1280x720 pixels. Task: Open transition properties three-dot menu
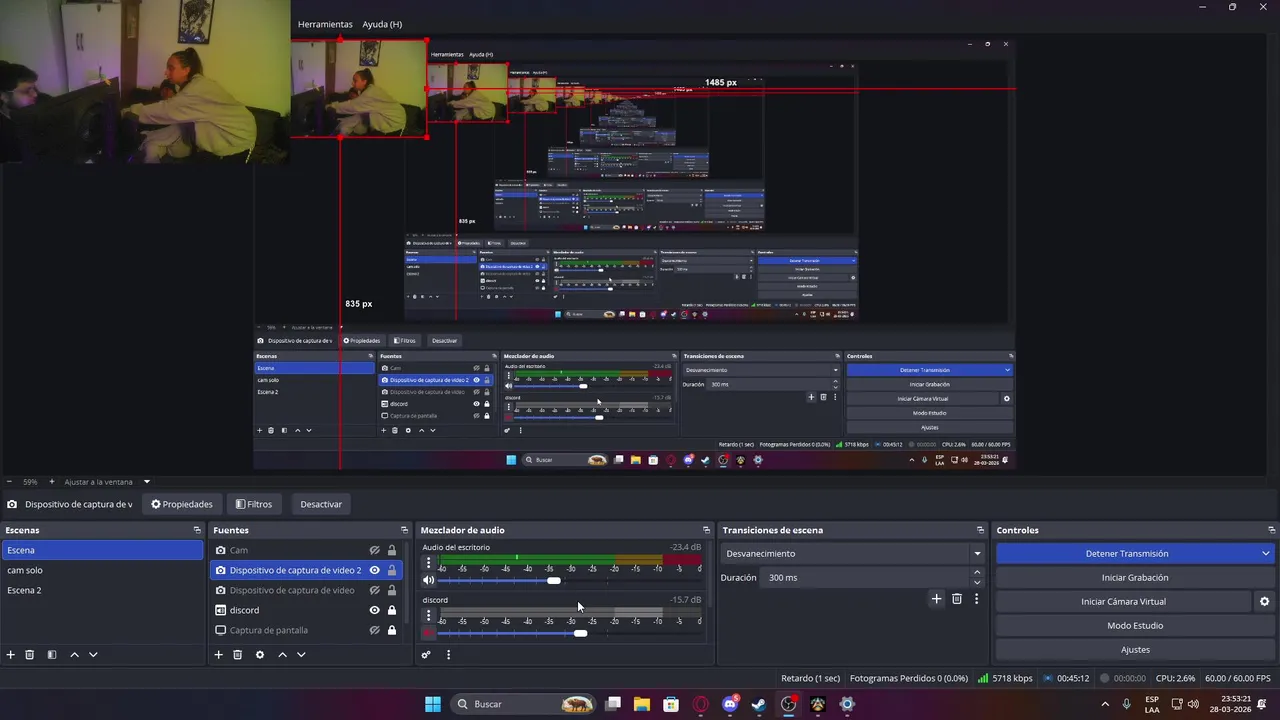click(x=976, y=599)
